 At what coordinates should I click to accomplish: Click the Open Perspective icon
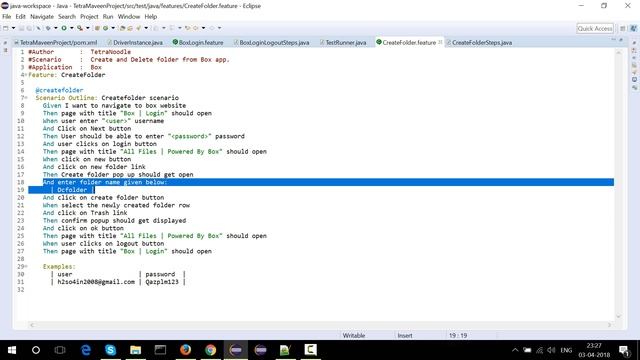pyautogui.click(x=623, y=28)
